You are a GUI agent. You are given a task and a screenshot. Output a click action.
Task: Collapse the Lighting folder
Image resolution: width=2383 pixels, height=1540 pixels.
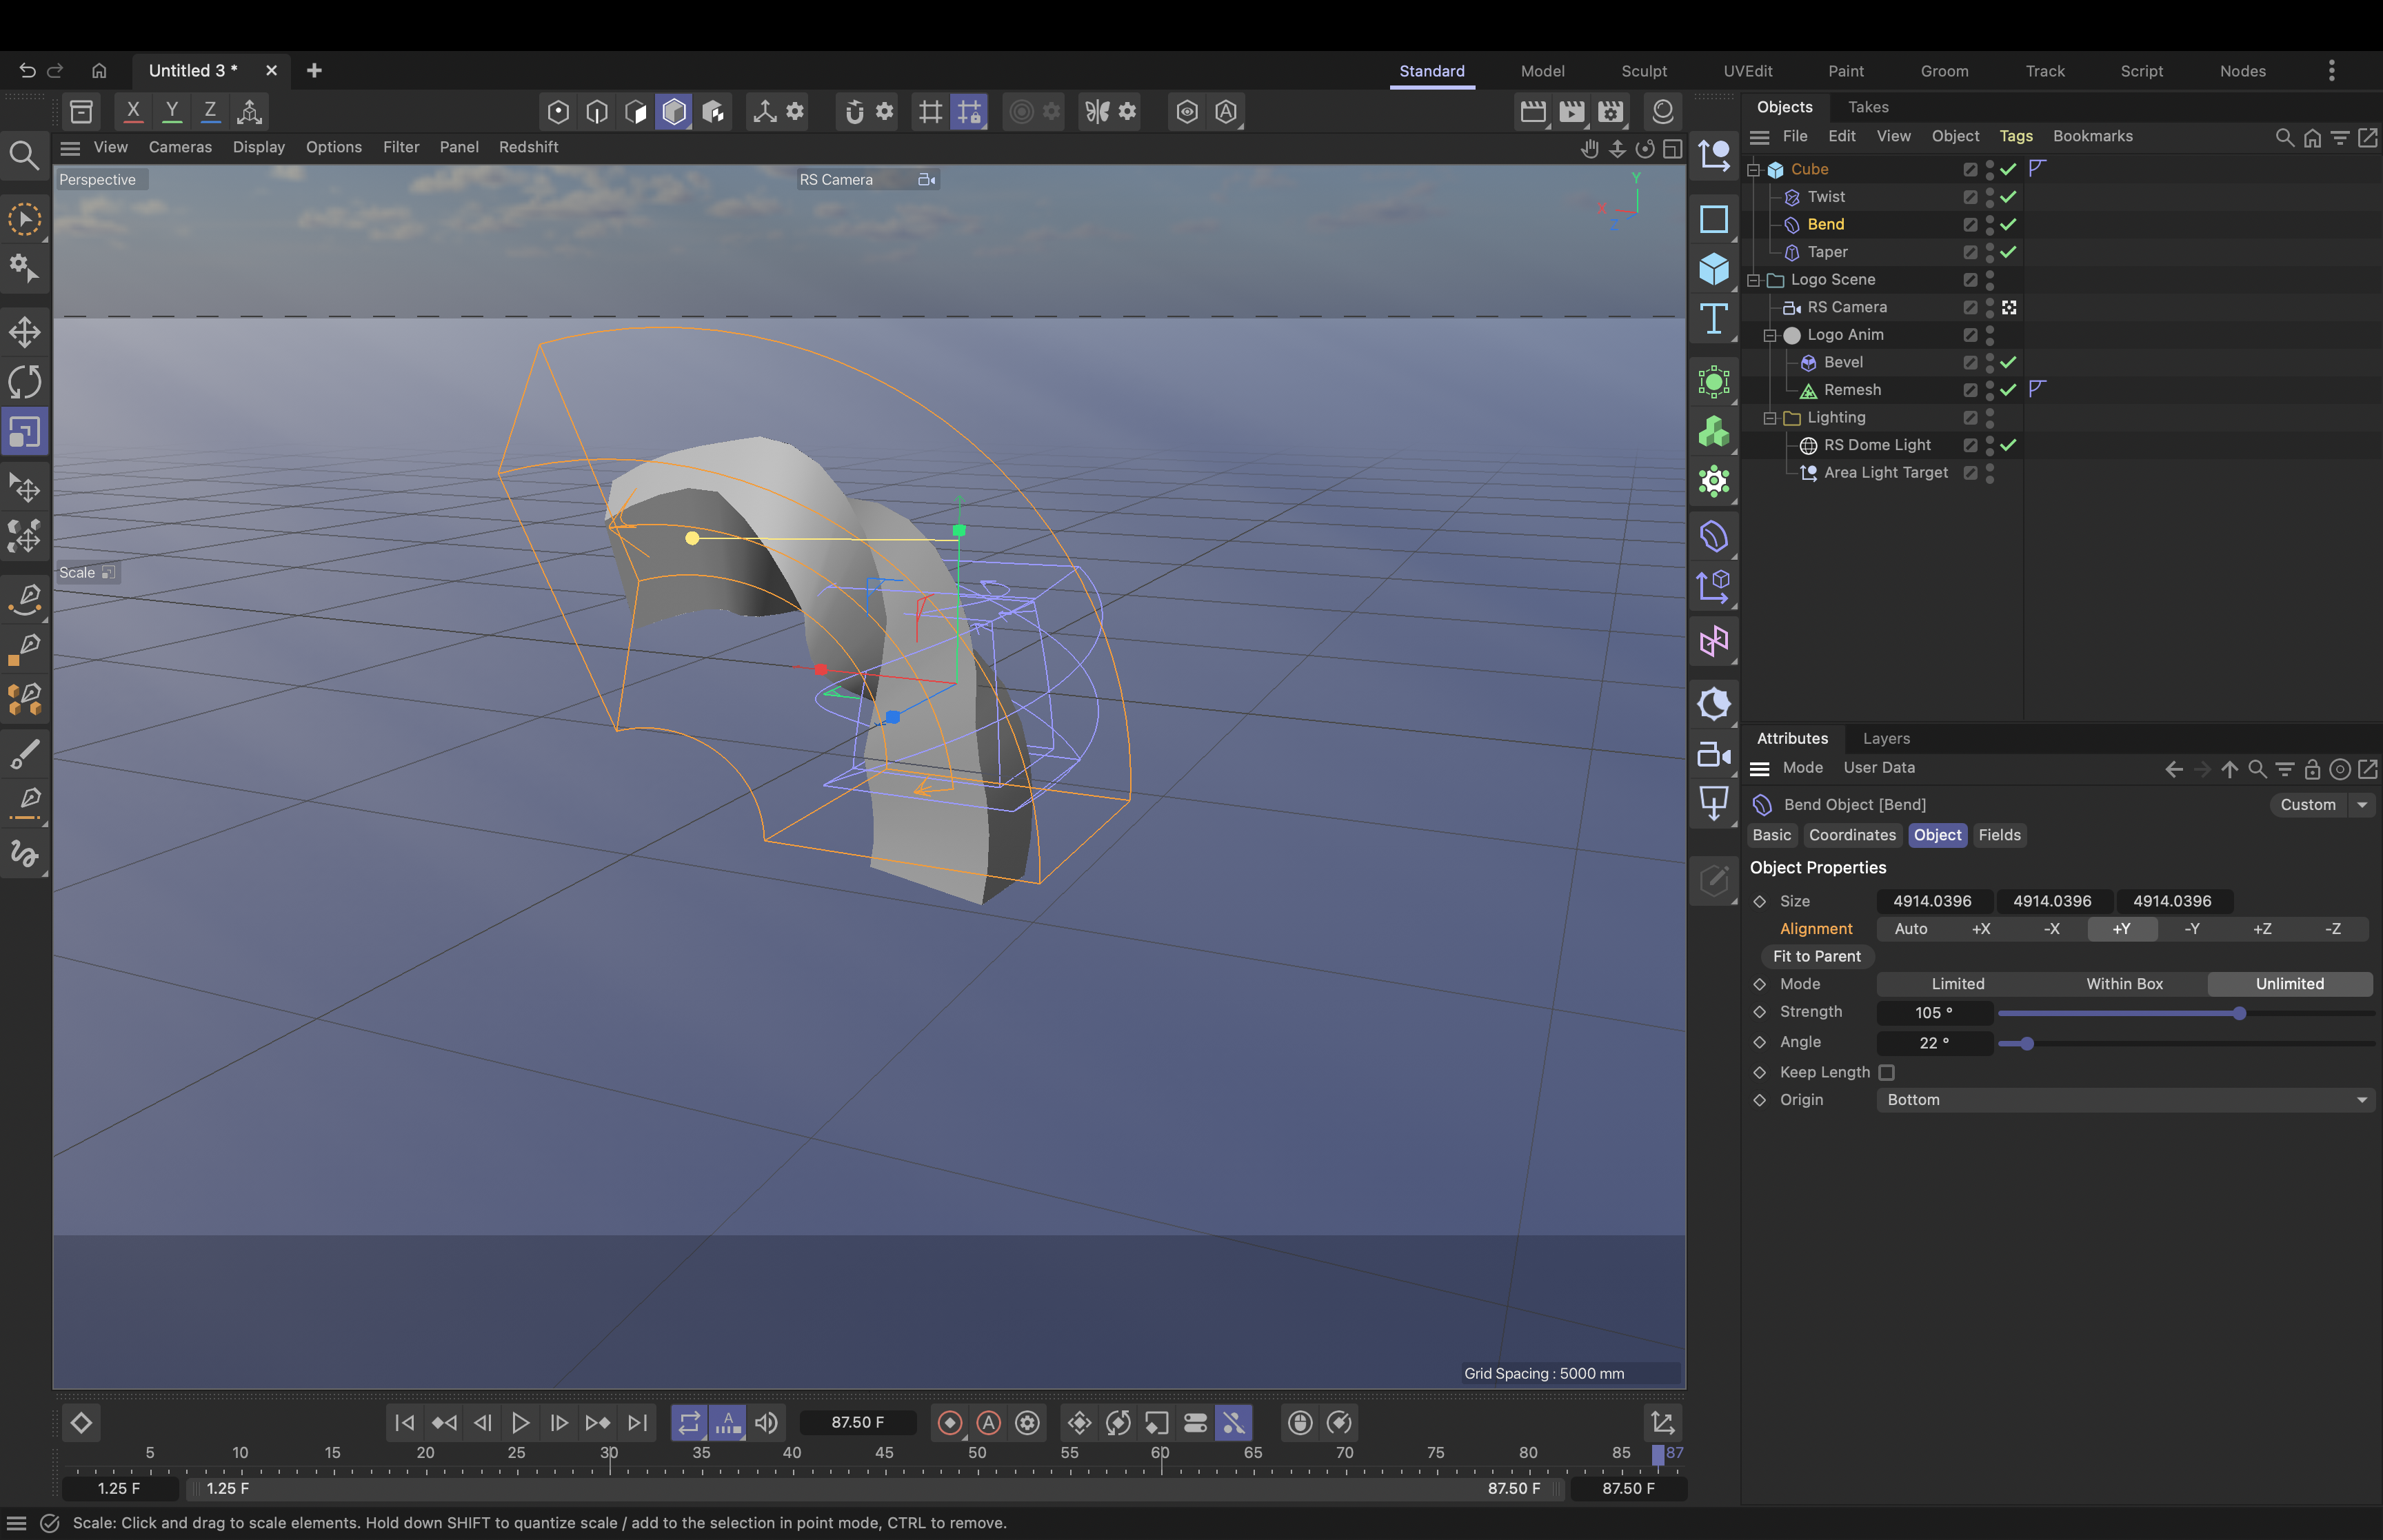1770,418
